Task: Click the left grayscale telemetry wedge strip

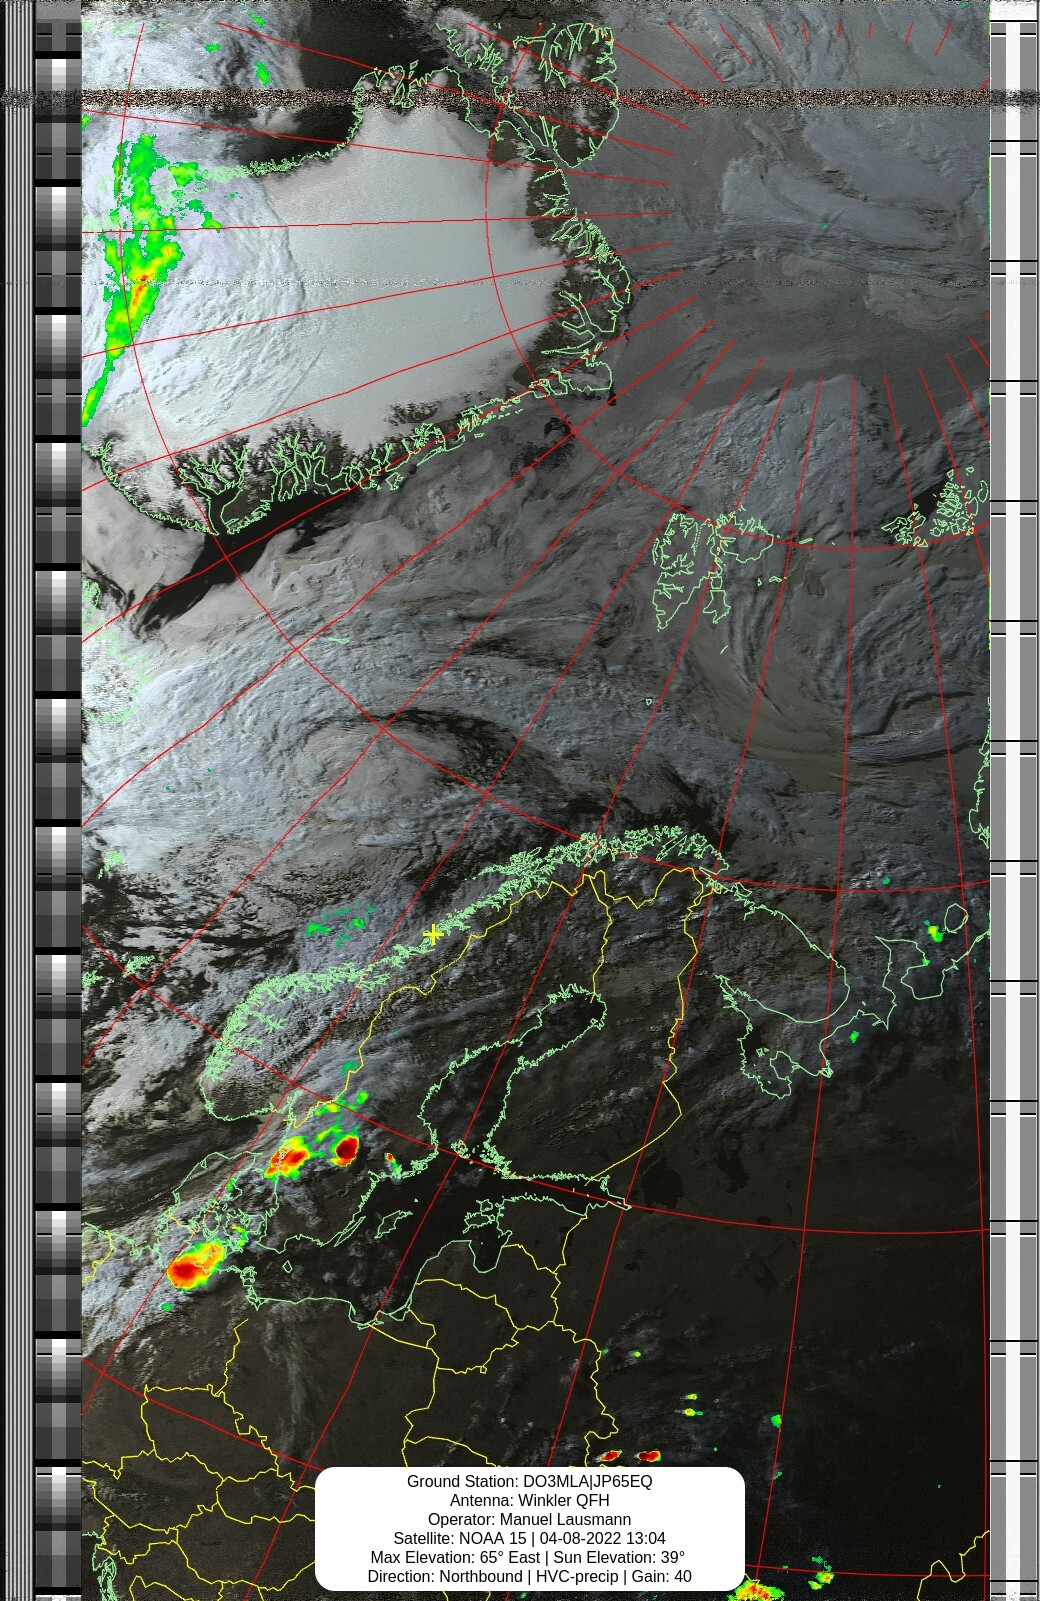Action: [x=58, y=800]
